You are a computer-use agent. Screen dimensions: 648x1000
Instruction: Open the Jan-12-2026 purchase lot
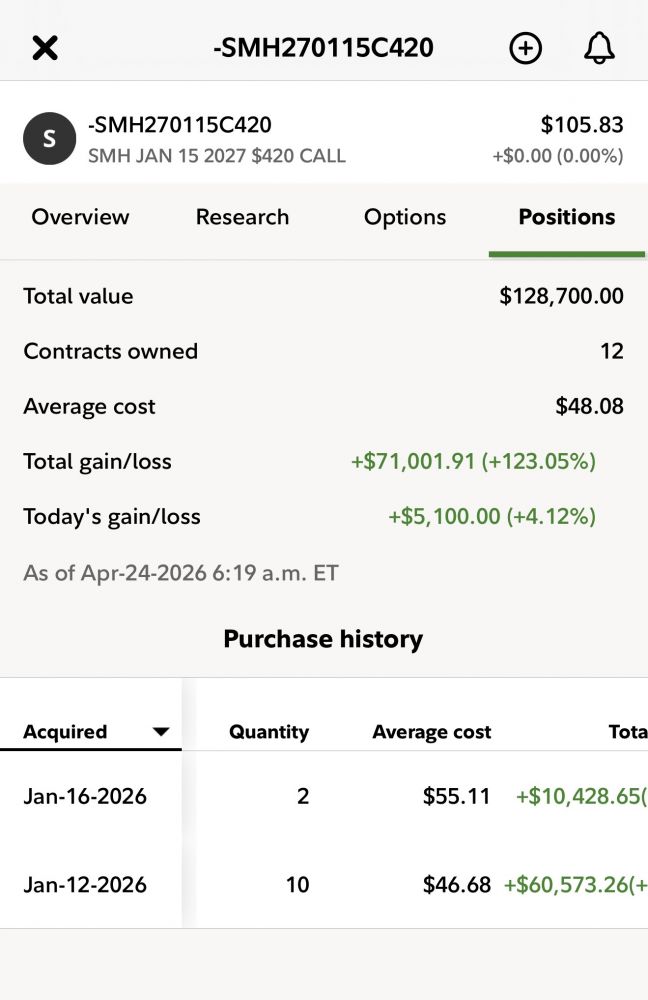click(x=85, y=884)
